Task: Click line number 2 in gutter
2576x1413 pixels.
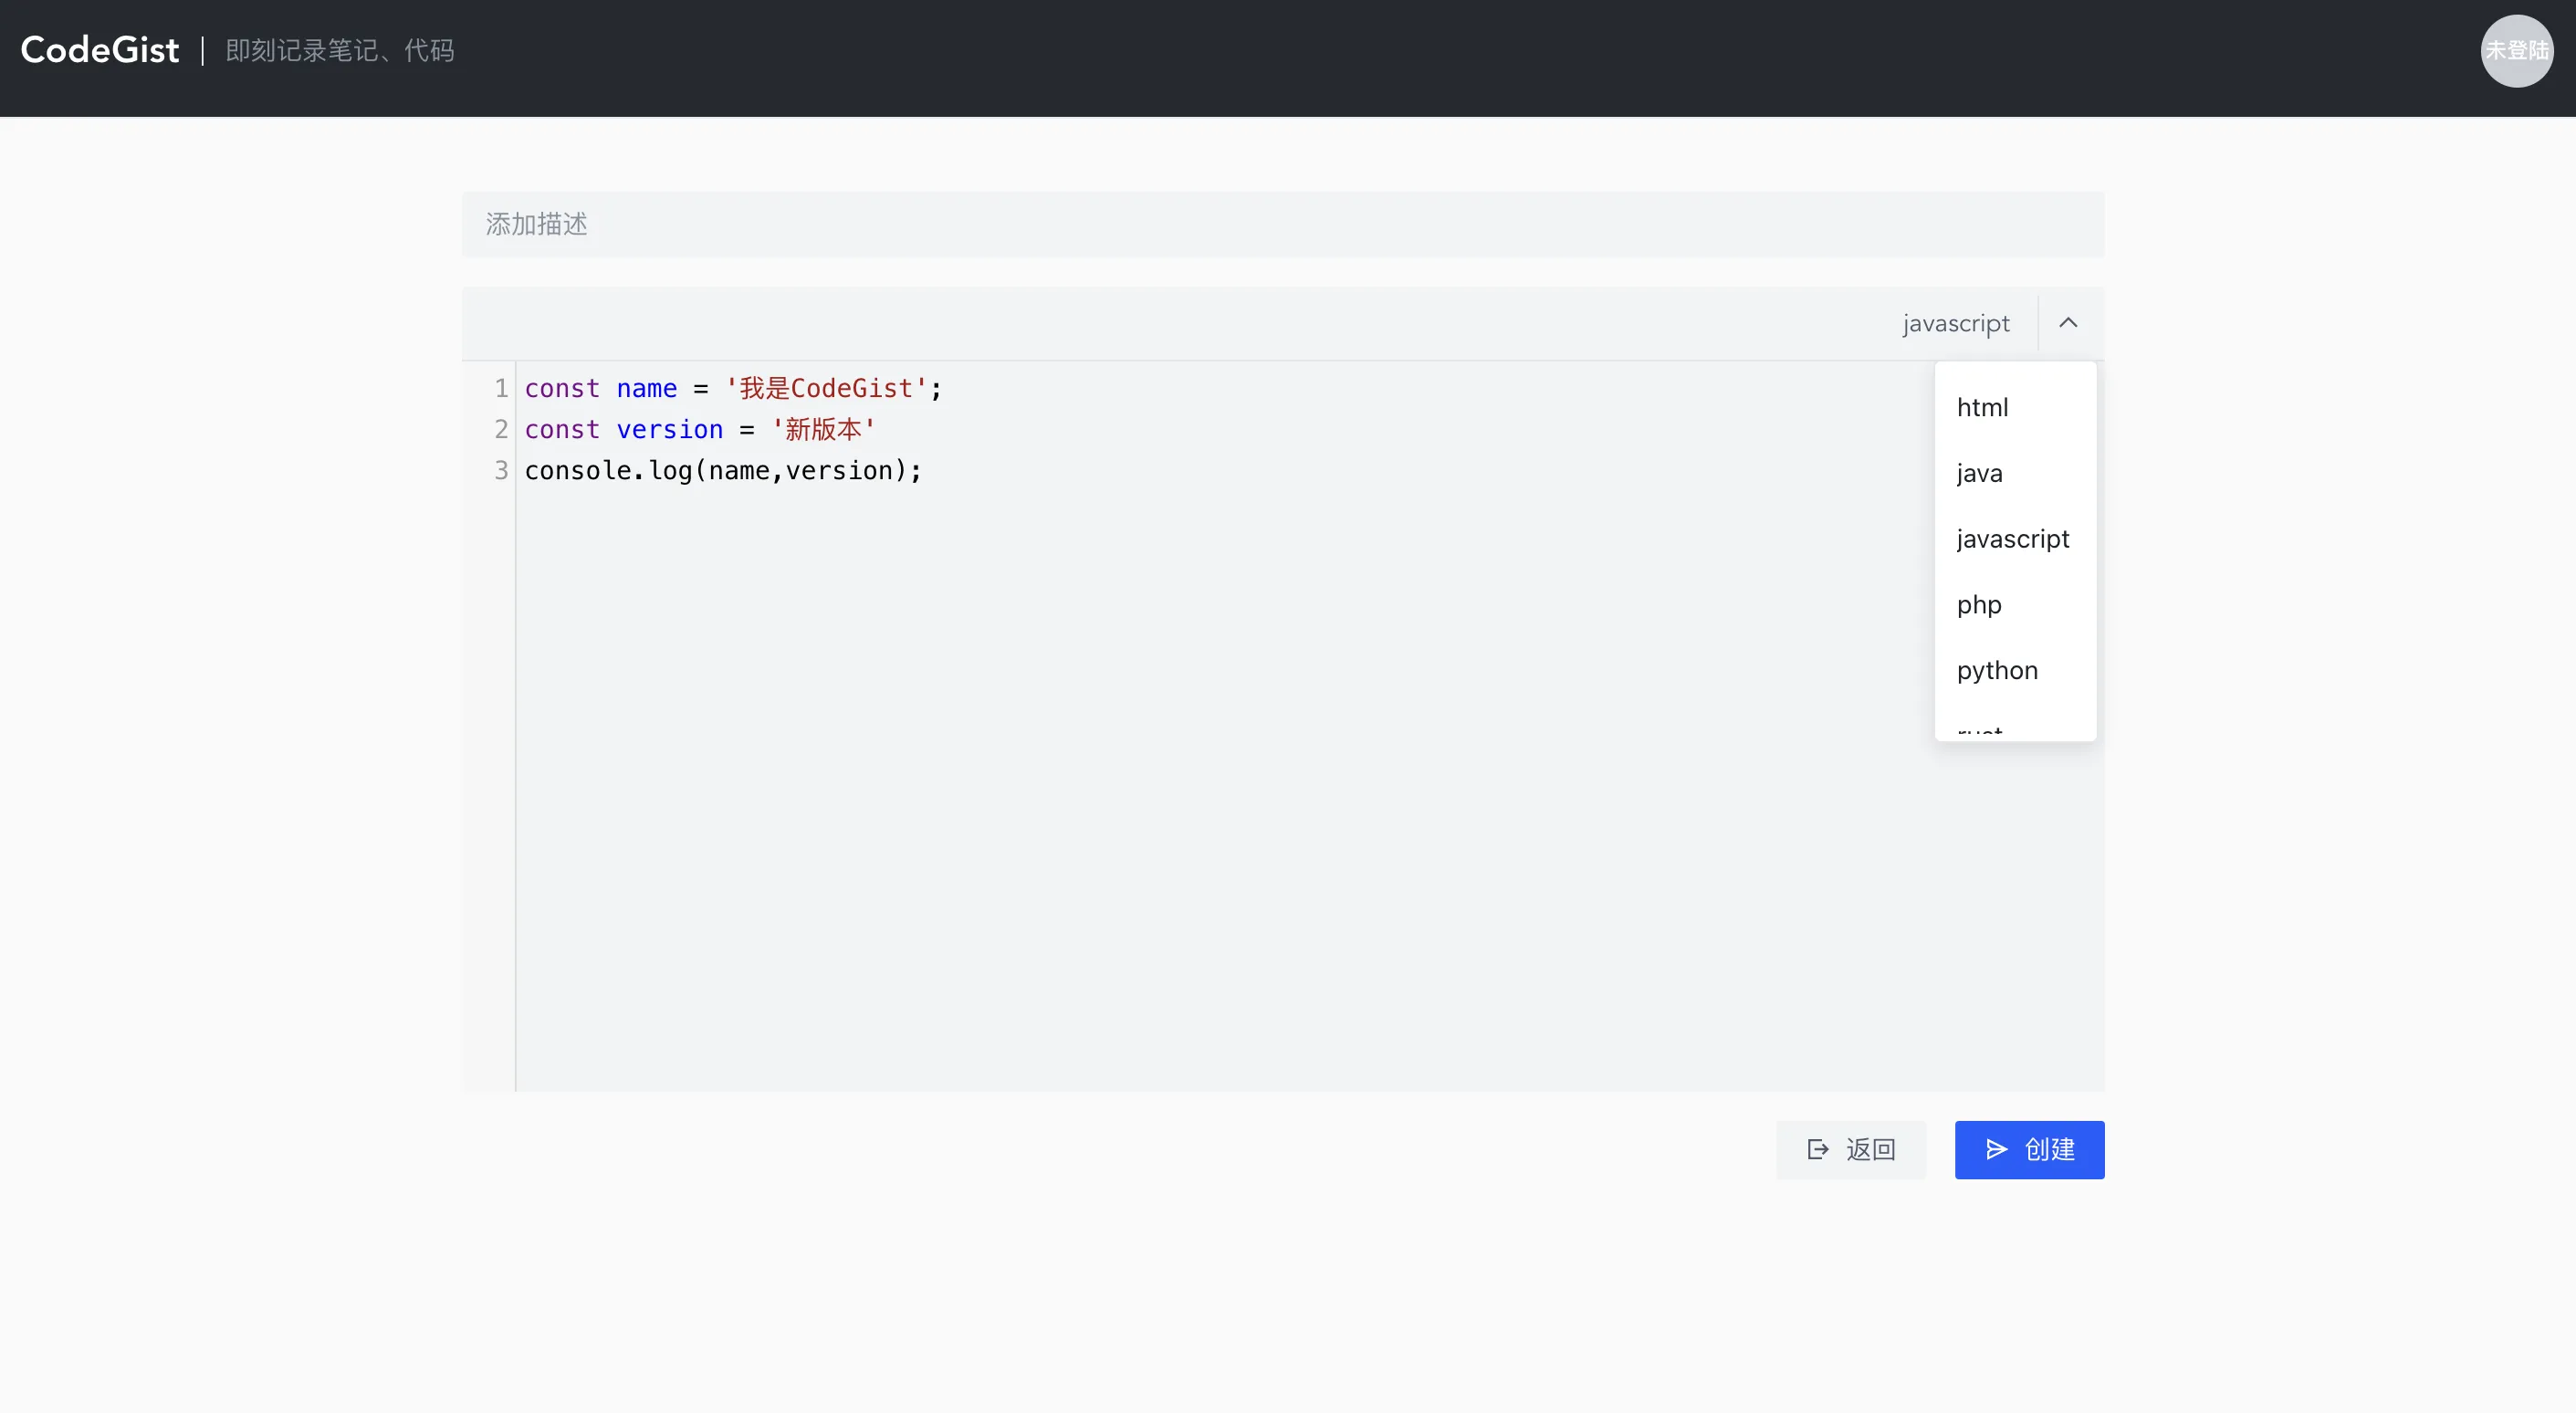Action: 501,429
